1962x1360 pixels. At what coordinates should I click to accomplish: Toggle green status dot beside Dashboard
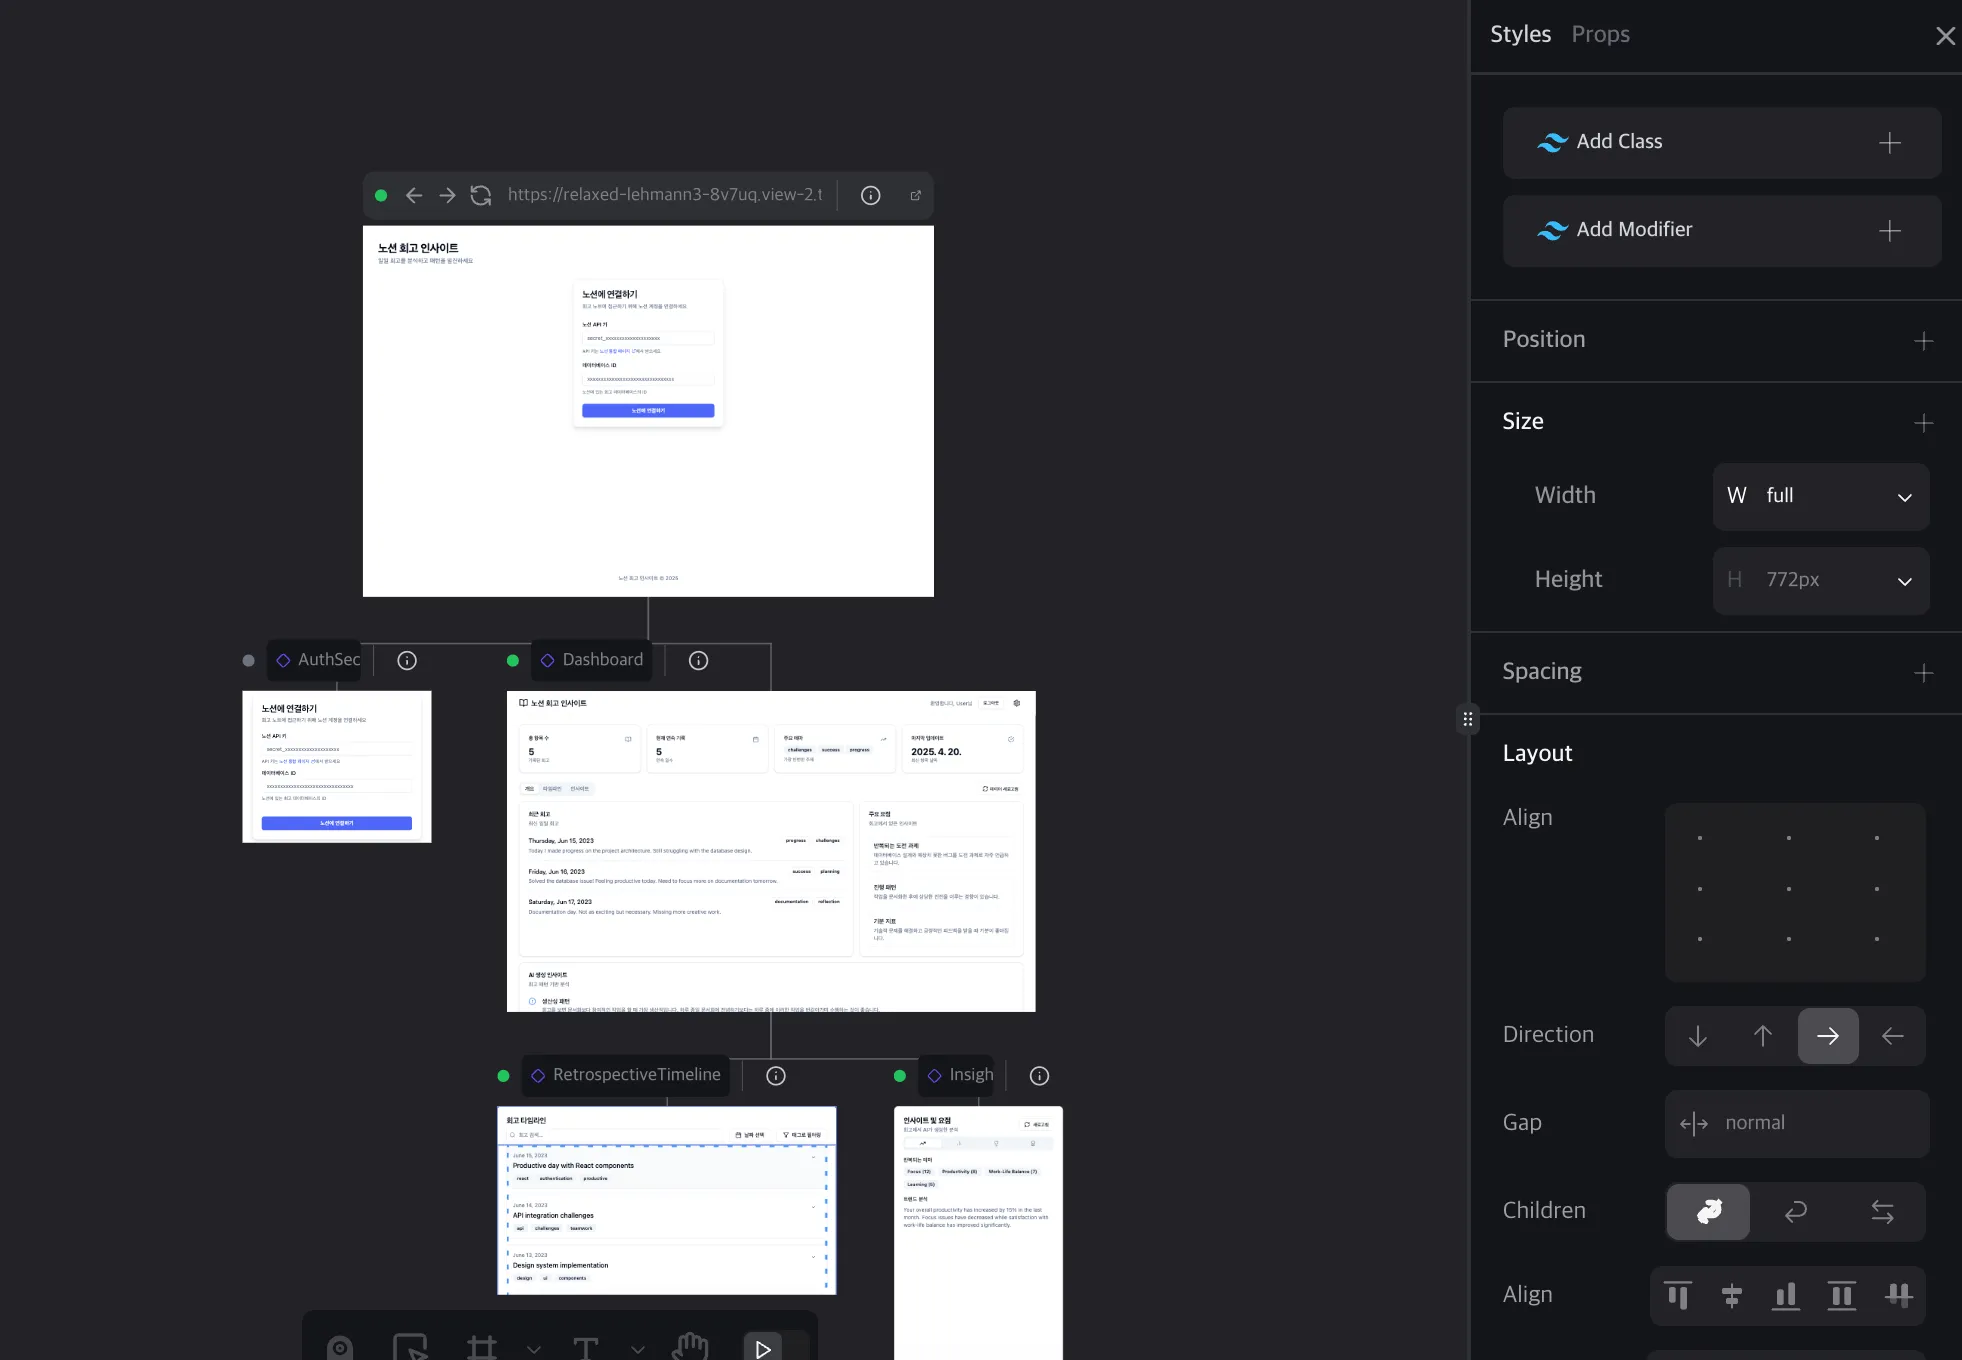coord(513,661)
